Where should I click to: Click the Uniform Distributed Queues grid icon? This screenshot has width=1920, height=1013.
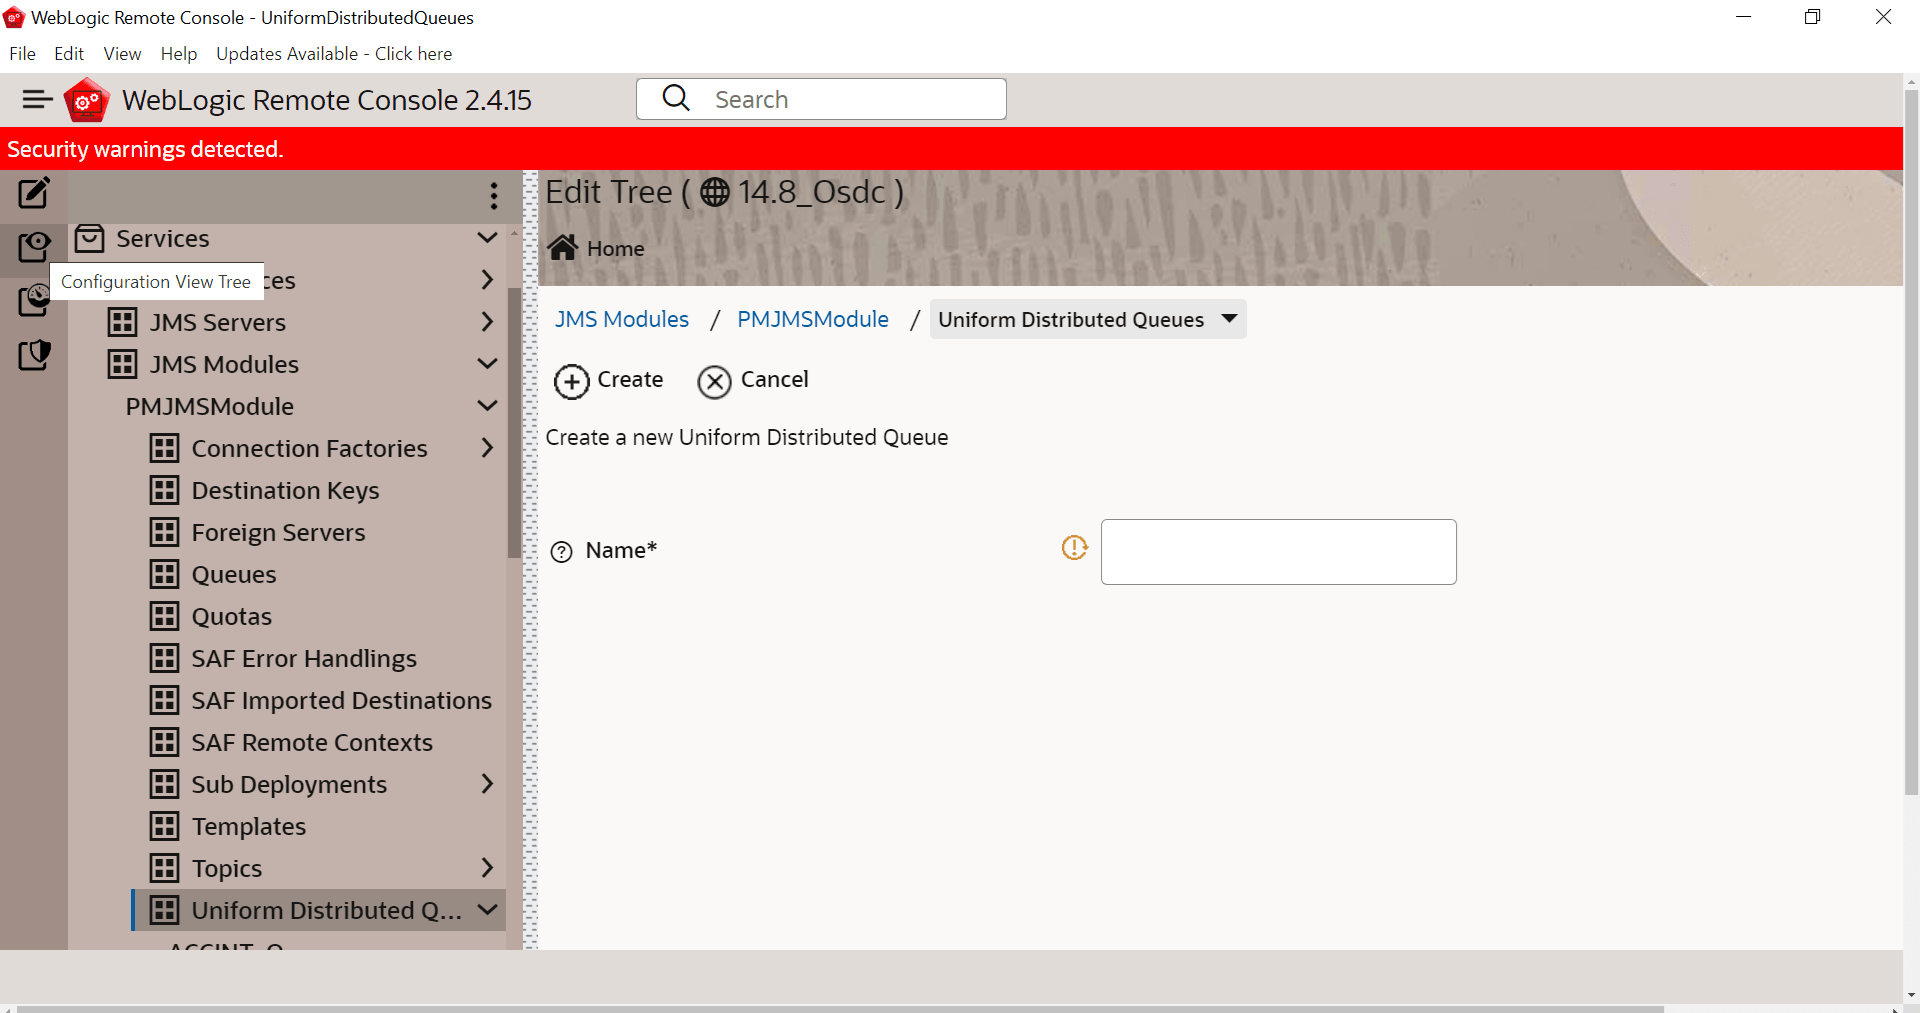tap(165, 910)
